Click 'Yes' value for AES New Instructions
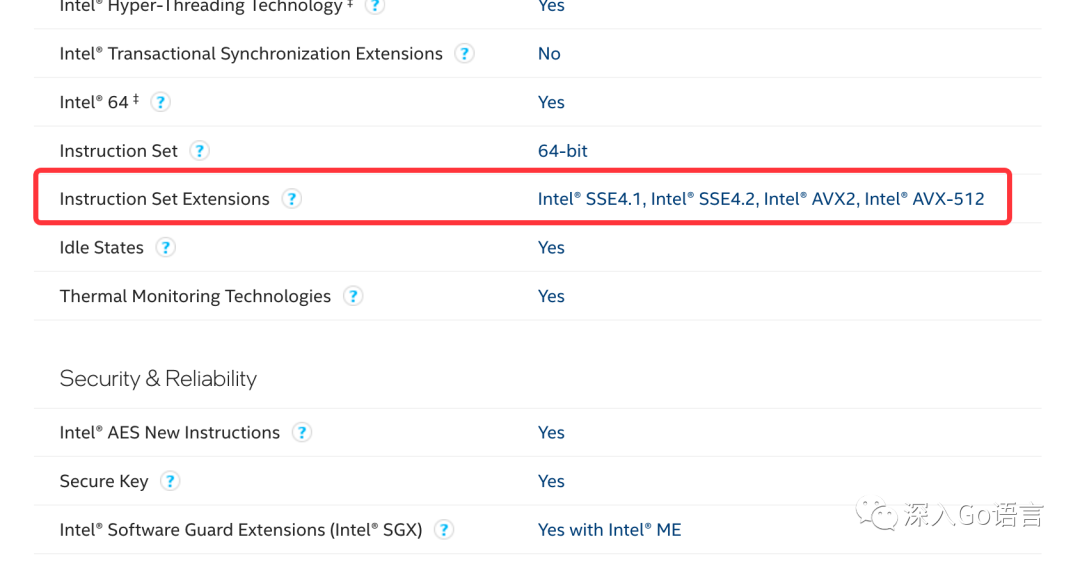This screenshot has height=562, width=1080. click(551, 433)
